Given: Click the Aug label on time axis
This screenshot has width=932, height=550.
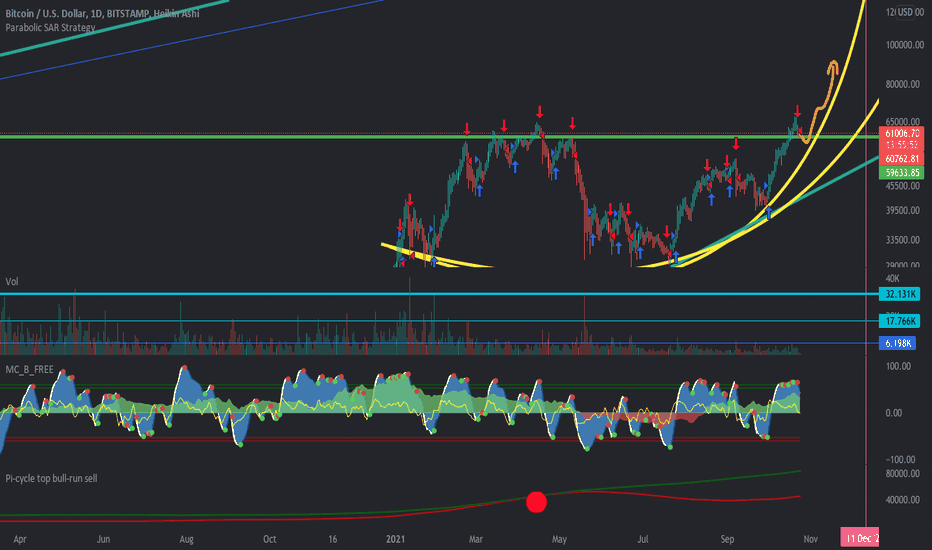Looking at the screenshot, I should click(x=187, y=539).
